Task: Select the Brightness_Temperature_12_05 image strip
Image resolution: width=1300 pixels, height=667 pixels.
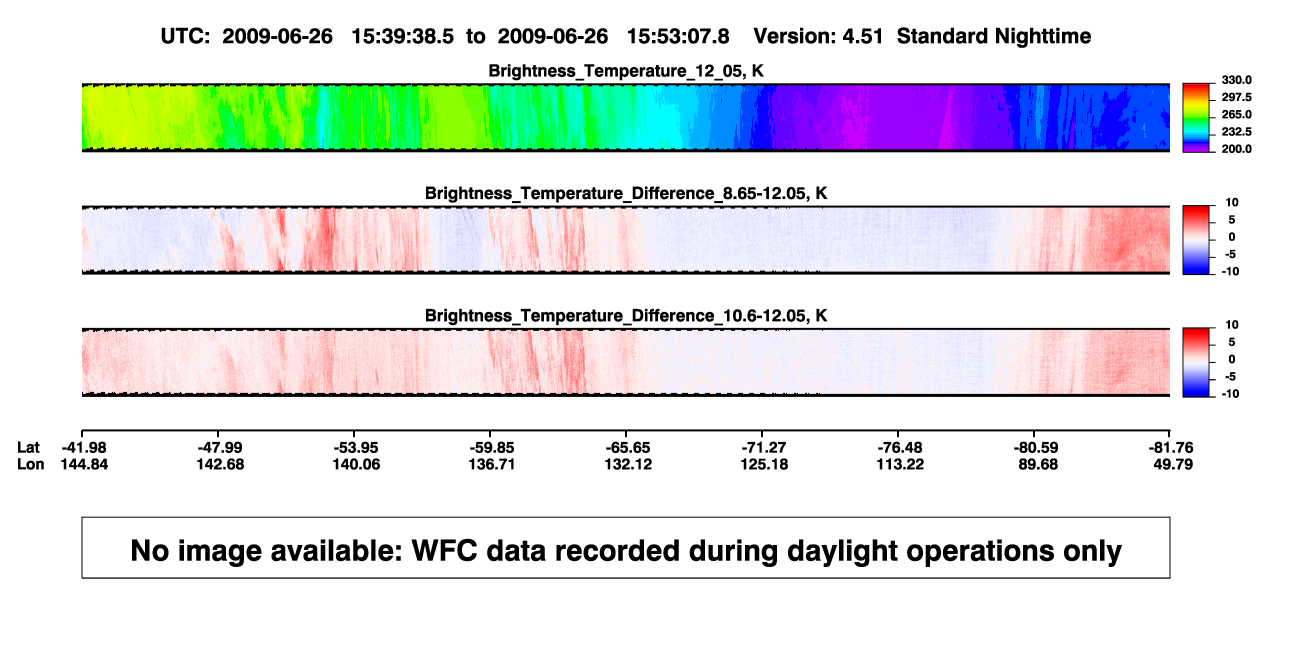Action: pyautogui.click(x=626, y=118)
